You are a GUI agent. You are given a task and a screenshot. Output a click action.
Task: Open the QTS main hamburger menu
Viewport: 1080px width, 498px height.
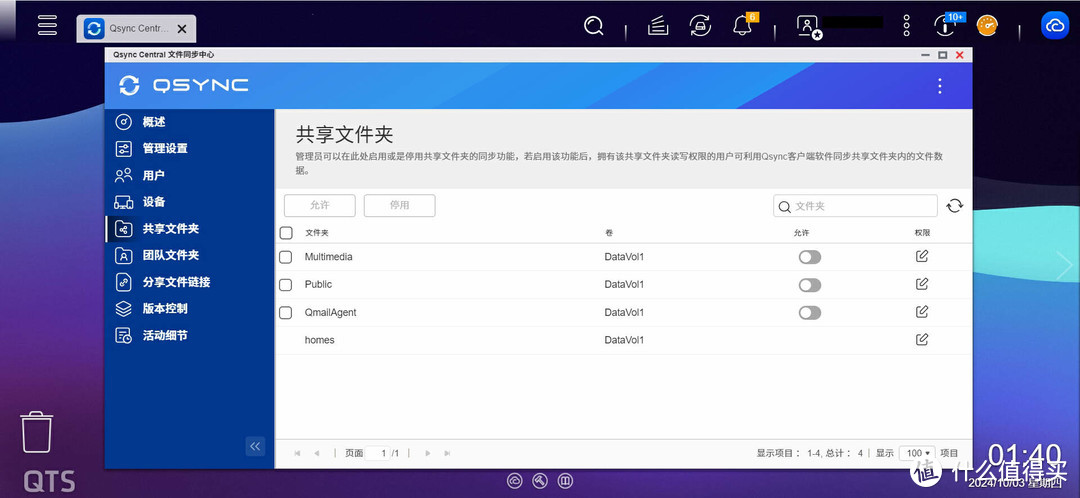(x=47, y=25)
